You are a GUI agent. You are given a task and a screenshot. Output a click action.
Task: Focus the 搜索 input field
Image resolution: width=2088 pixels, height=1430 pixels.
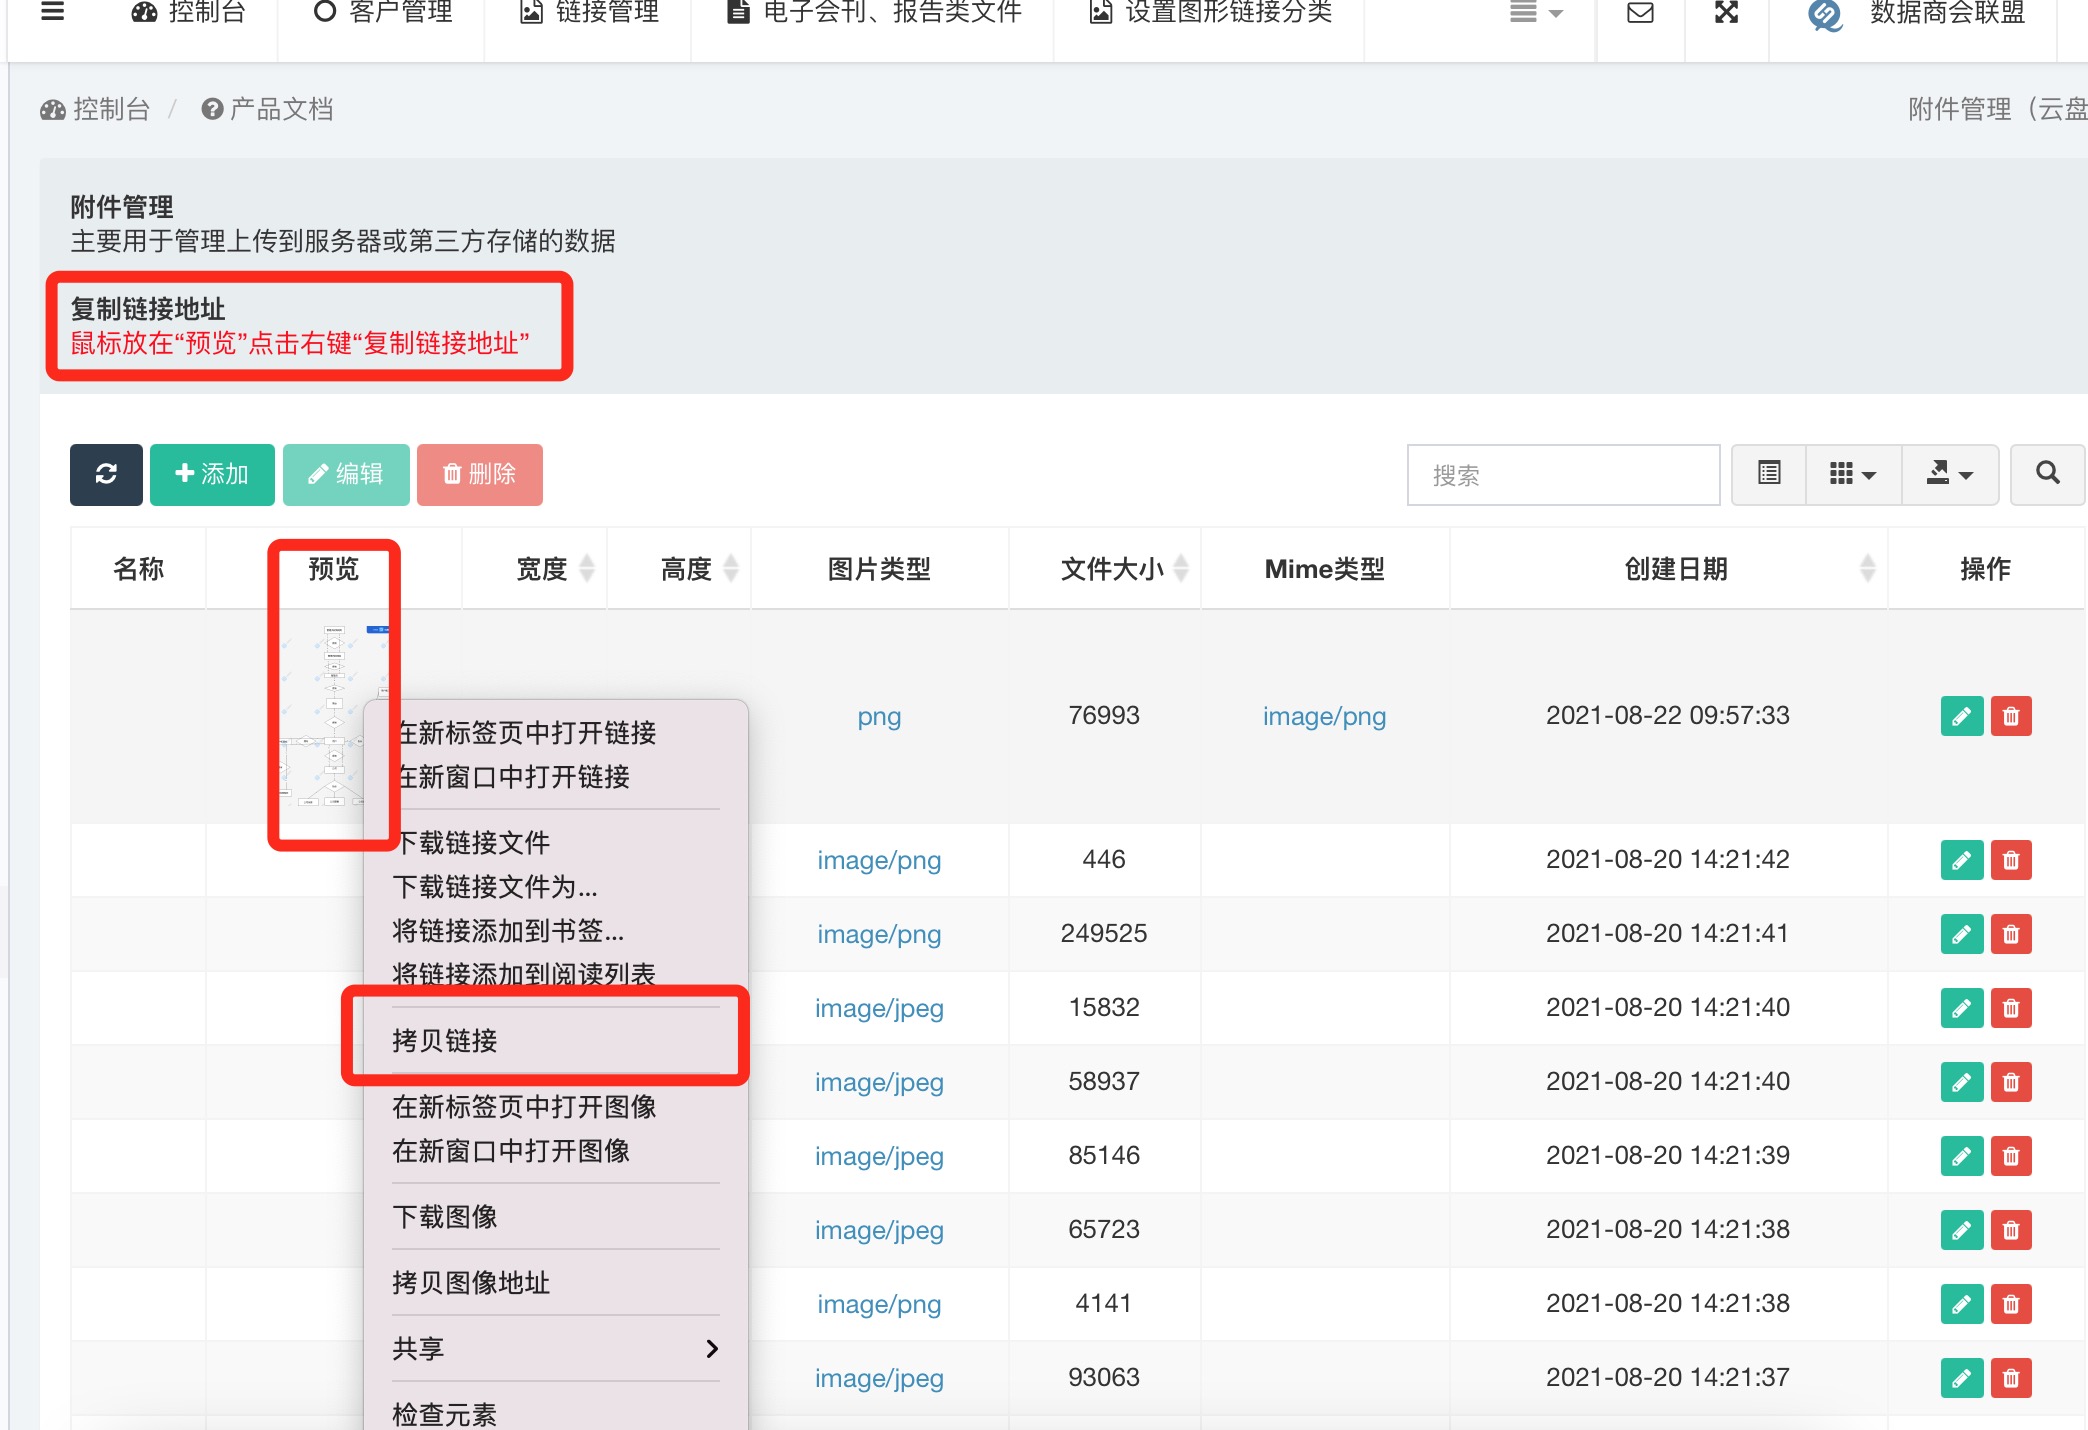1562,475
